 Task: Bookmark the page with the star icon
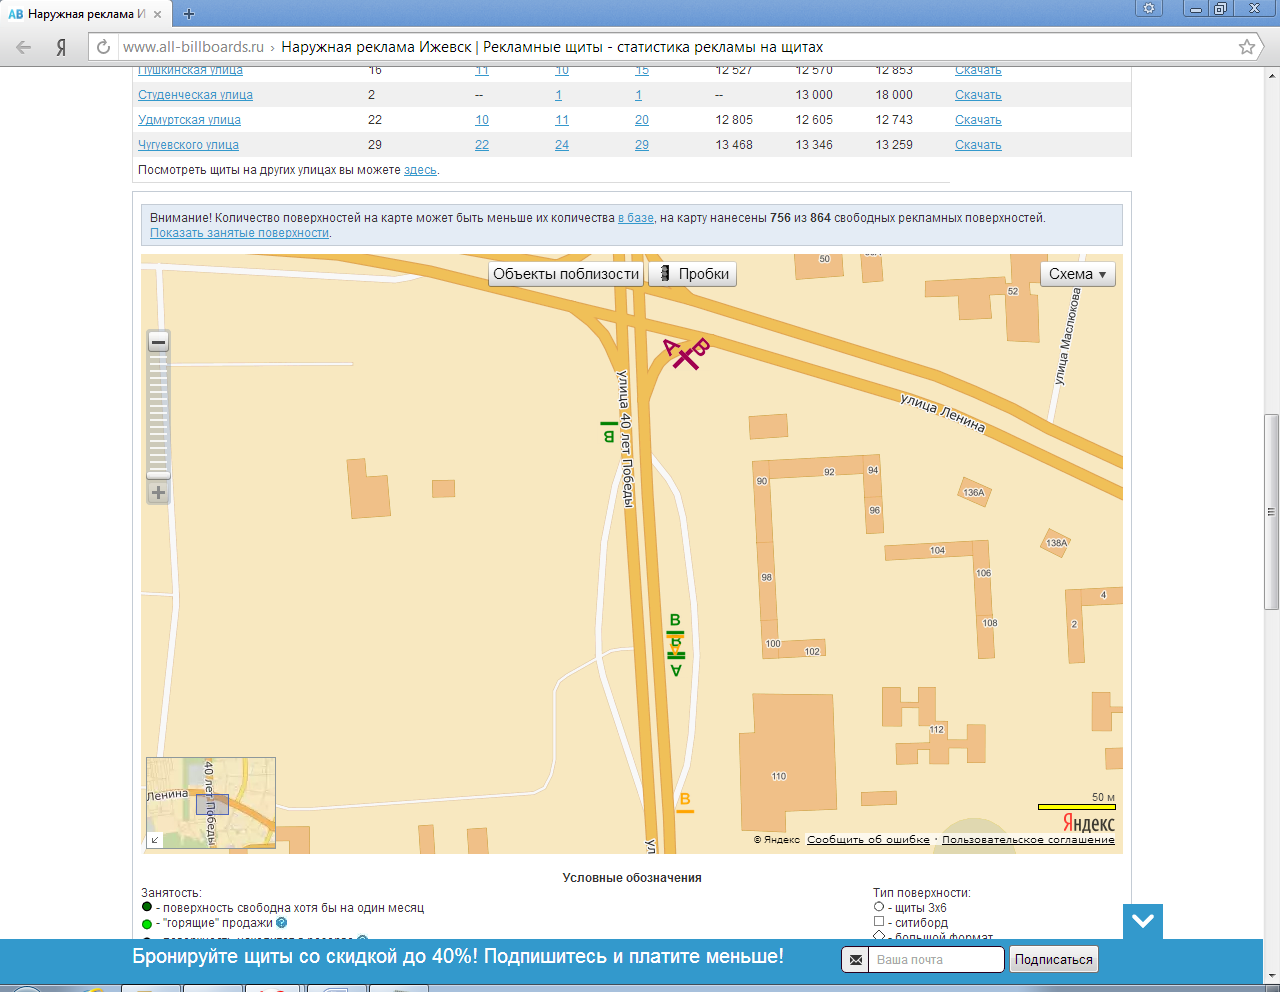[1247, 47]
